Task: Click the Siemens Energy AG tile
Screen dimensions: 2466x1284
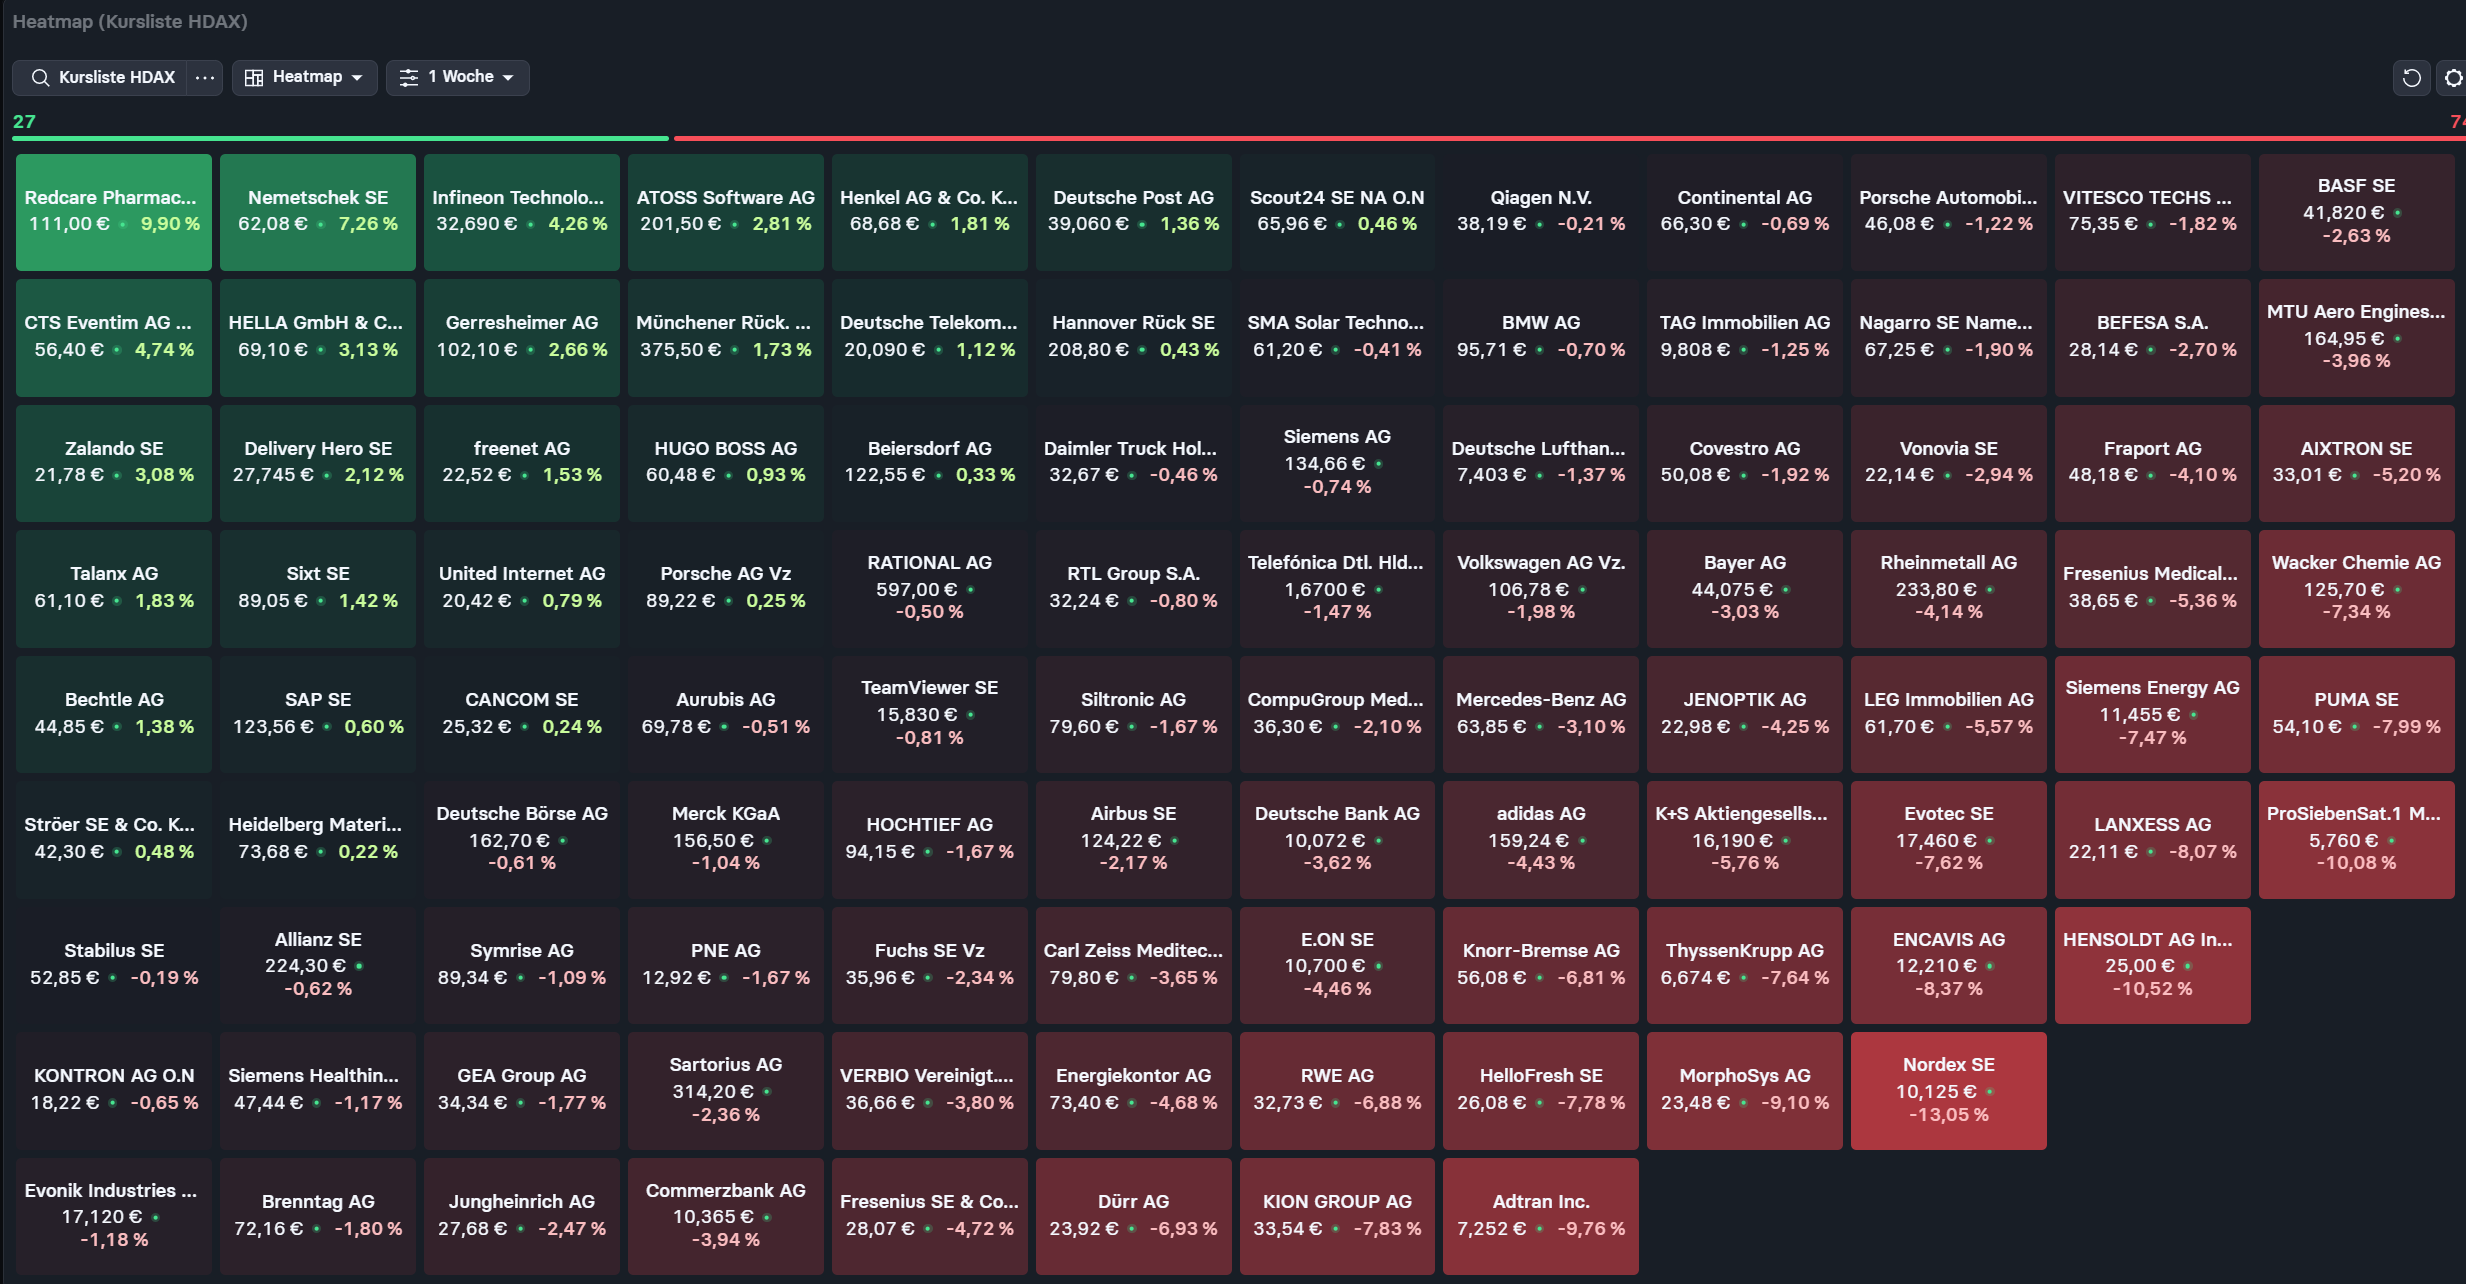Action: pos(2152,714)
